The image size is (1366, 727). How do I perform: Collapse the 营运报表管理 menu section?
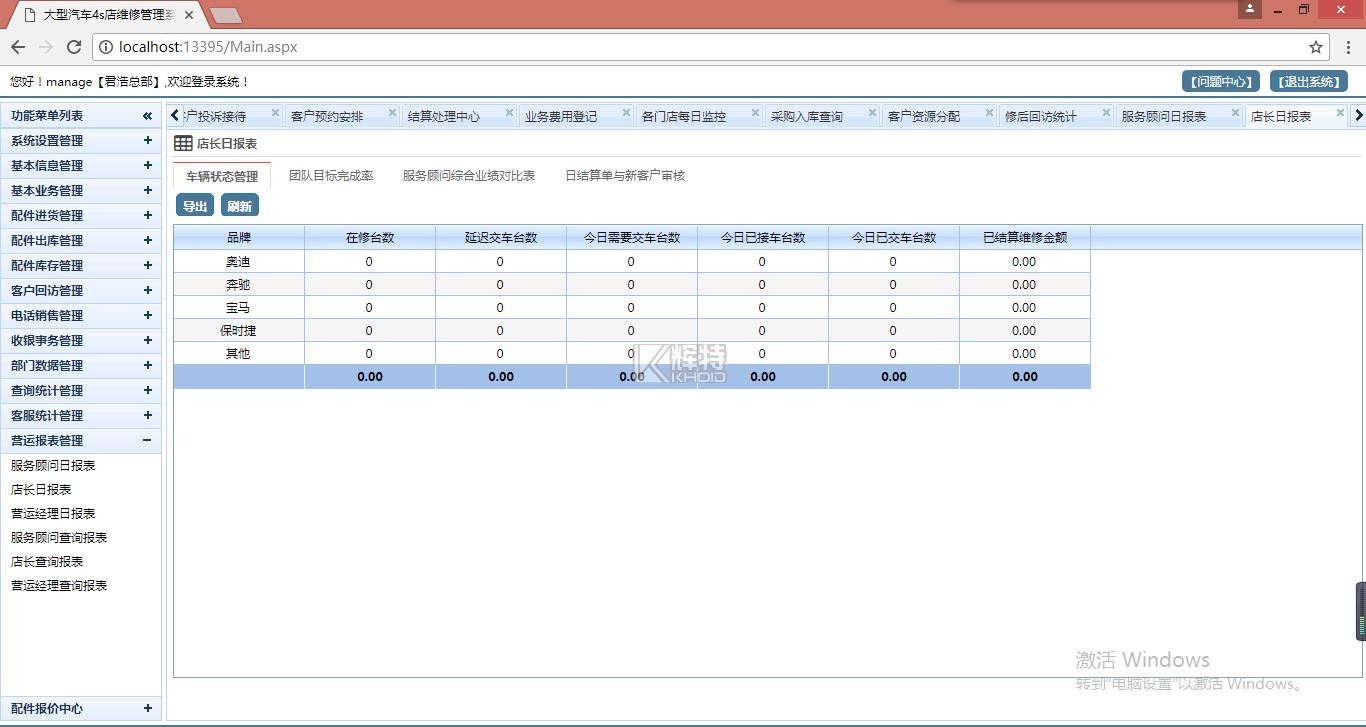[147, 441]
